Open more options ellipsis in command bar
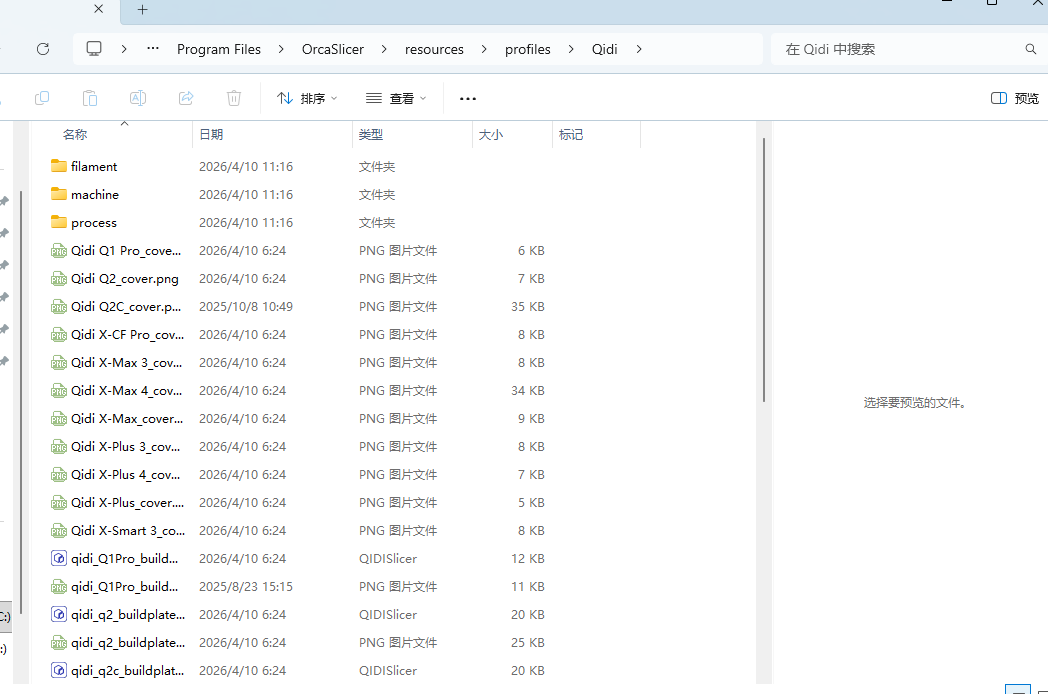The height and width of the screenshot is (694, 1048). click(468, 99)
